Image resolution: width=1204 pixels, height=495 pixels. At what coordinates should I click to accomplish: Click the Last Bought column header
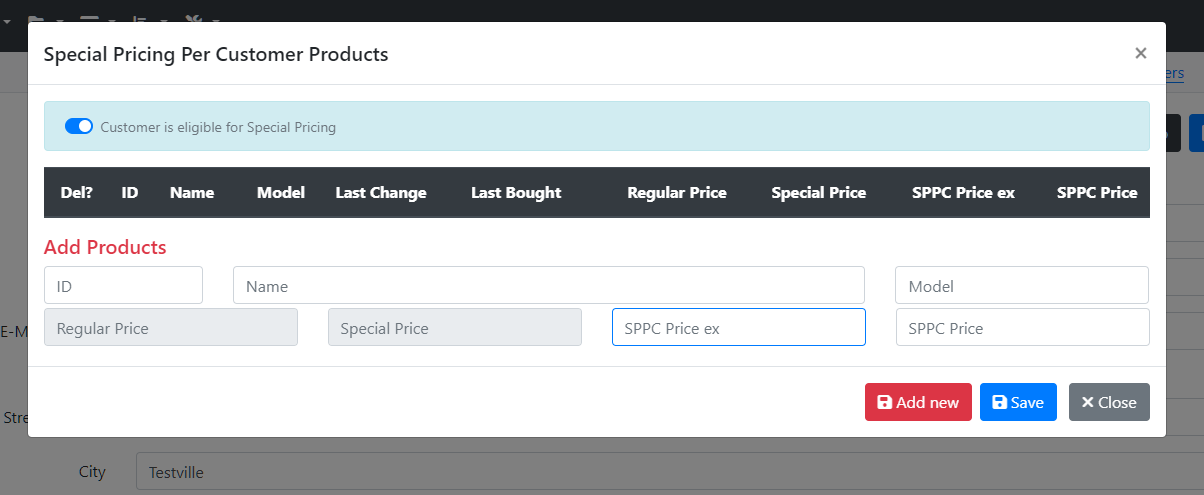516,192
